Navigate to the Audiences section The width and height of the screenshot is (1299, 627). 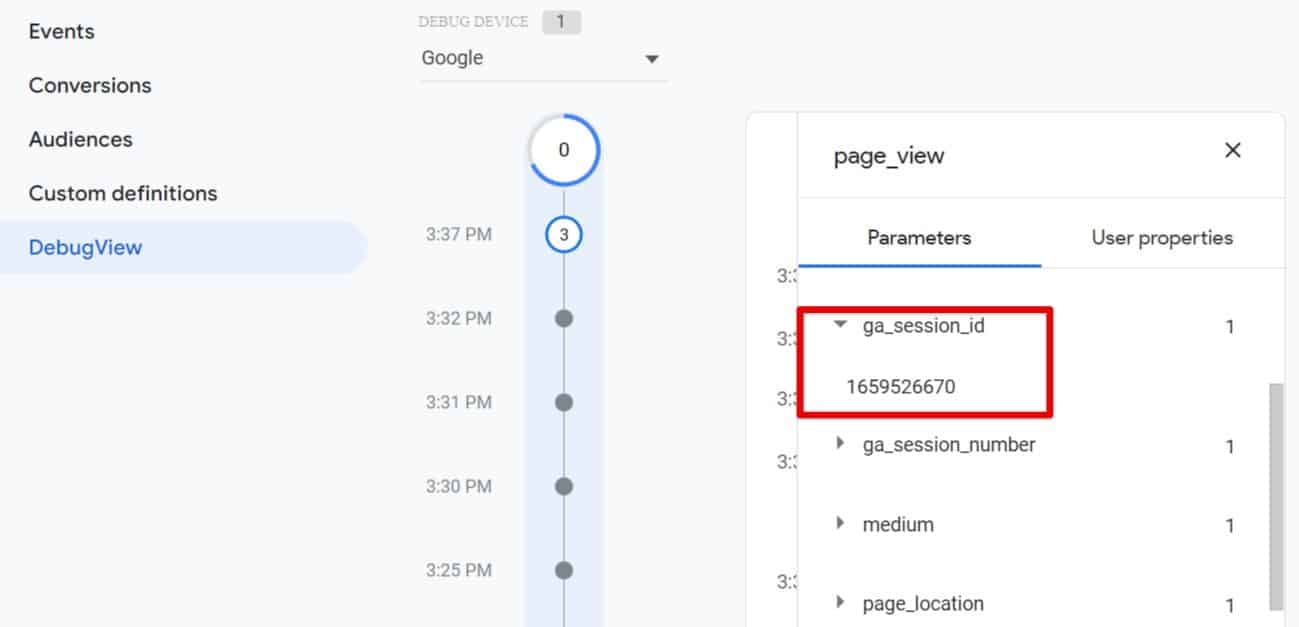[x=81, y=139]
